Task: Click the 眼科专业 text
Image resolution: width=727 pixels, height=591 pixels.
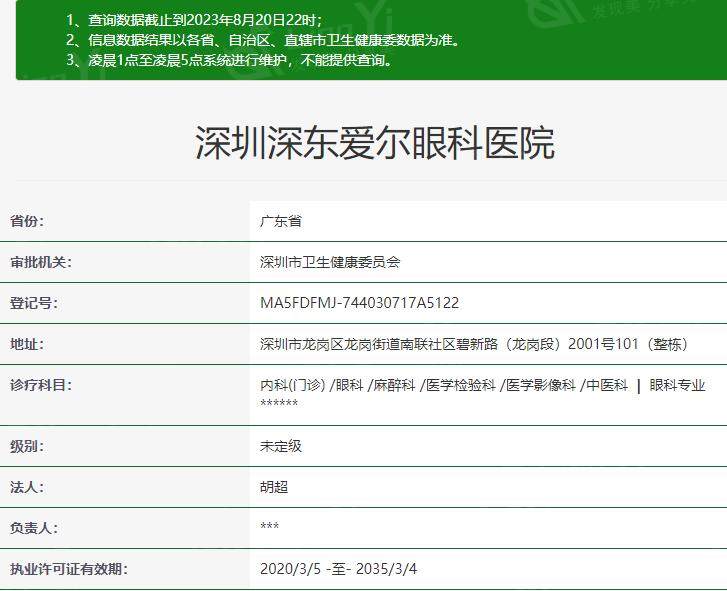Action: click(x=677, y=385)
